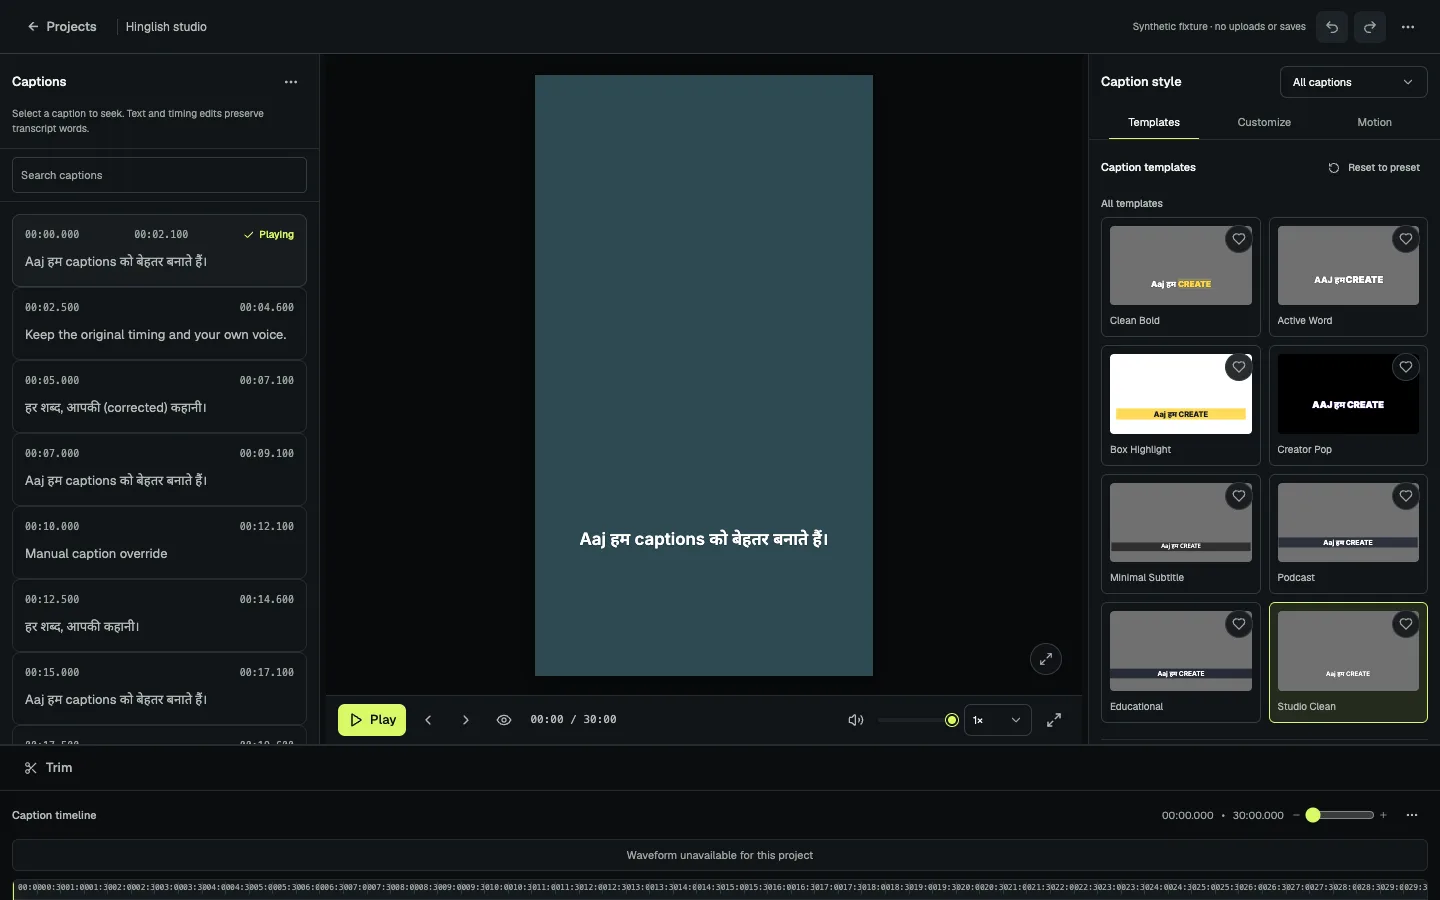Favorite the Box Highlight template
The height and width of the screenshot is (900, 1440).
[1239, 367]
